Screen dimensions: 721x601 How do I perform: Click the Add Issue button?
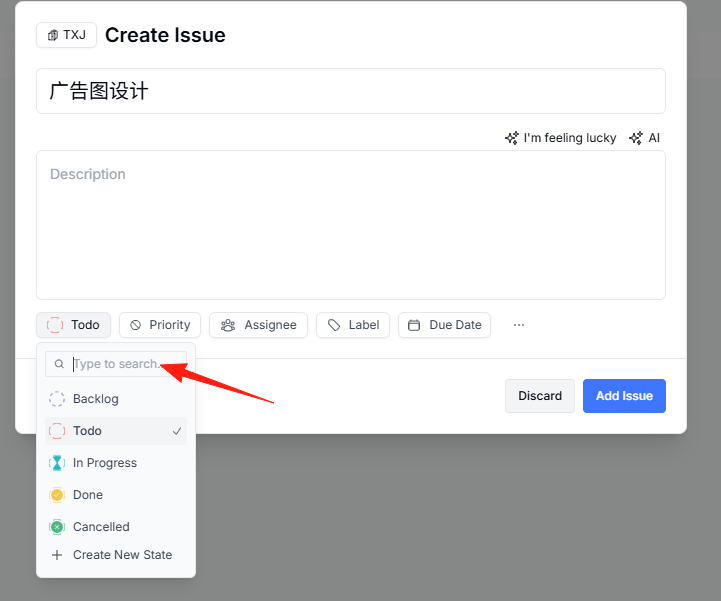tap(624, 396)
